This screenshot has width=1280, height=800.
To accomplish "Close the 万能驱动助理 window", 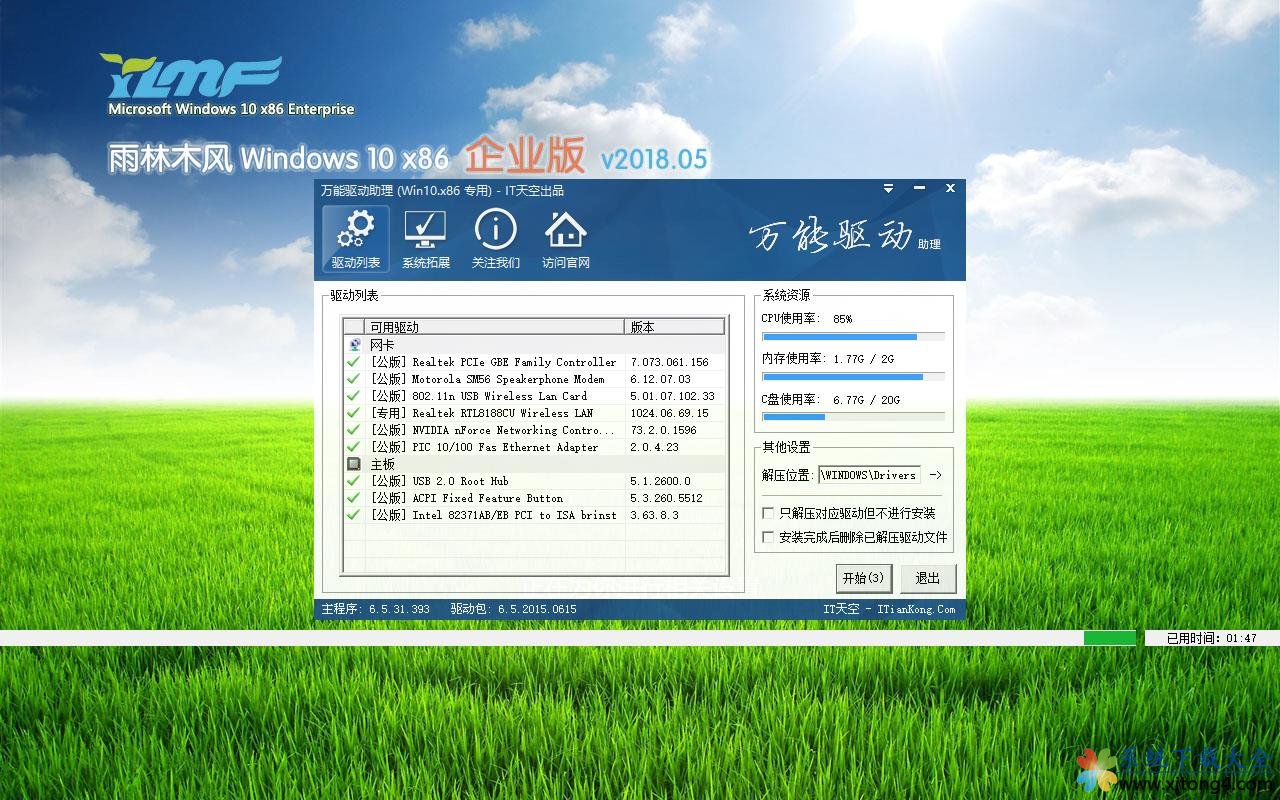I will (950, 188).
